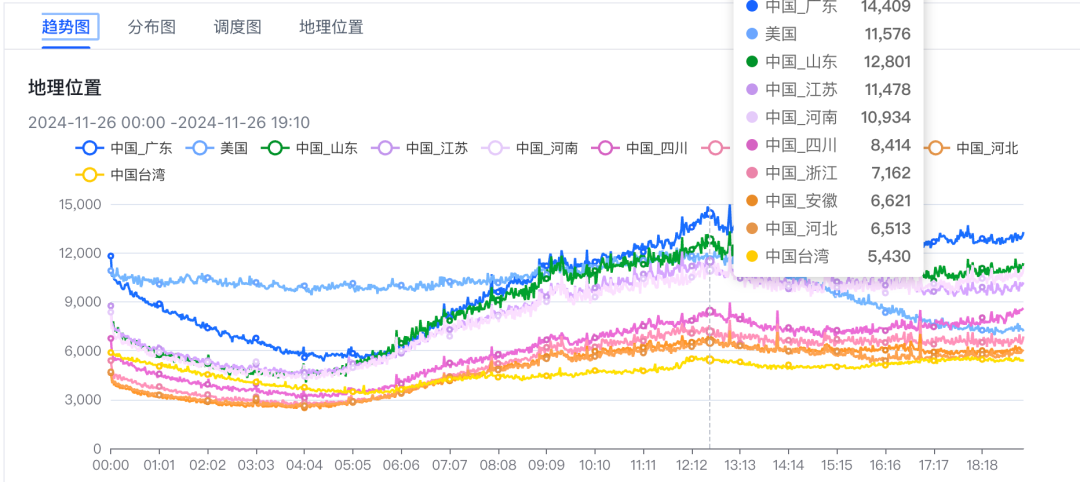Toggle the 中国_河北 legend series
Viewport: 1080px width, 482px height.
[970, 147]
